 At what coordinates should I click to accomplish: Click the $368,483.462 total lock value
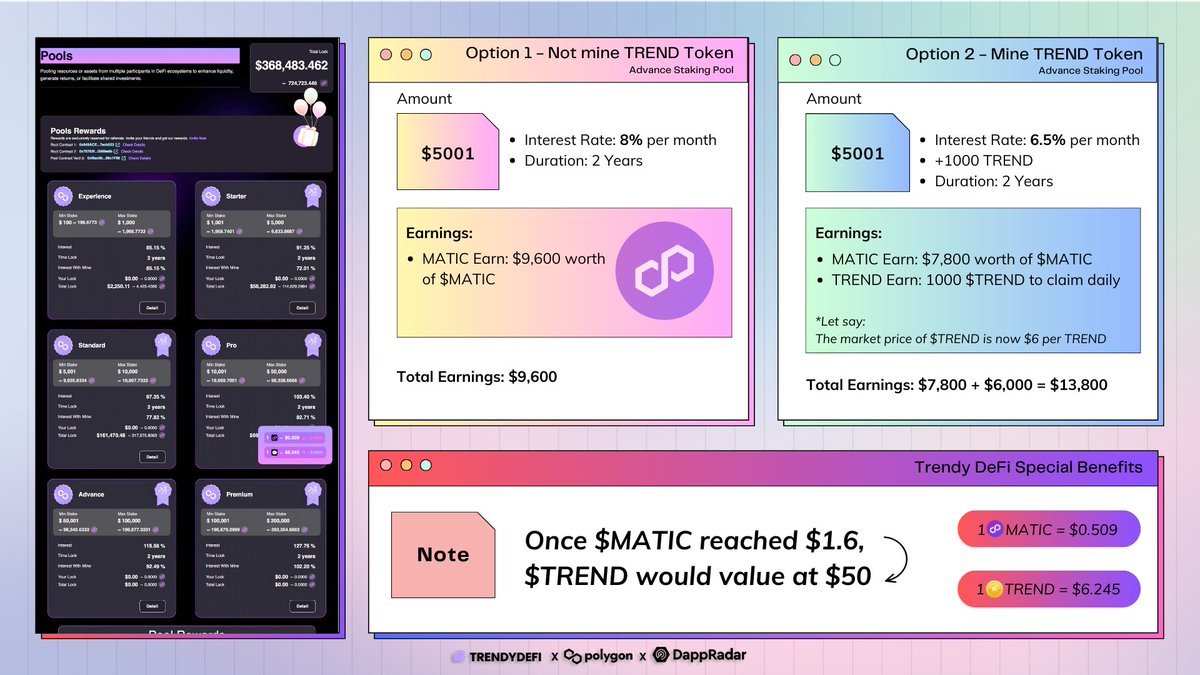tap(291, 65)
